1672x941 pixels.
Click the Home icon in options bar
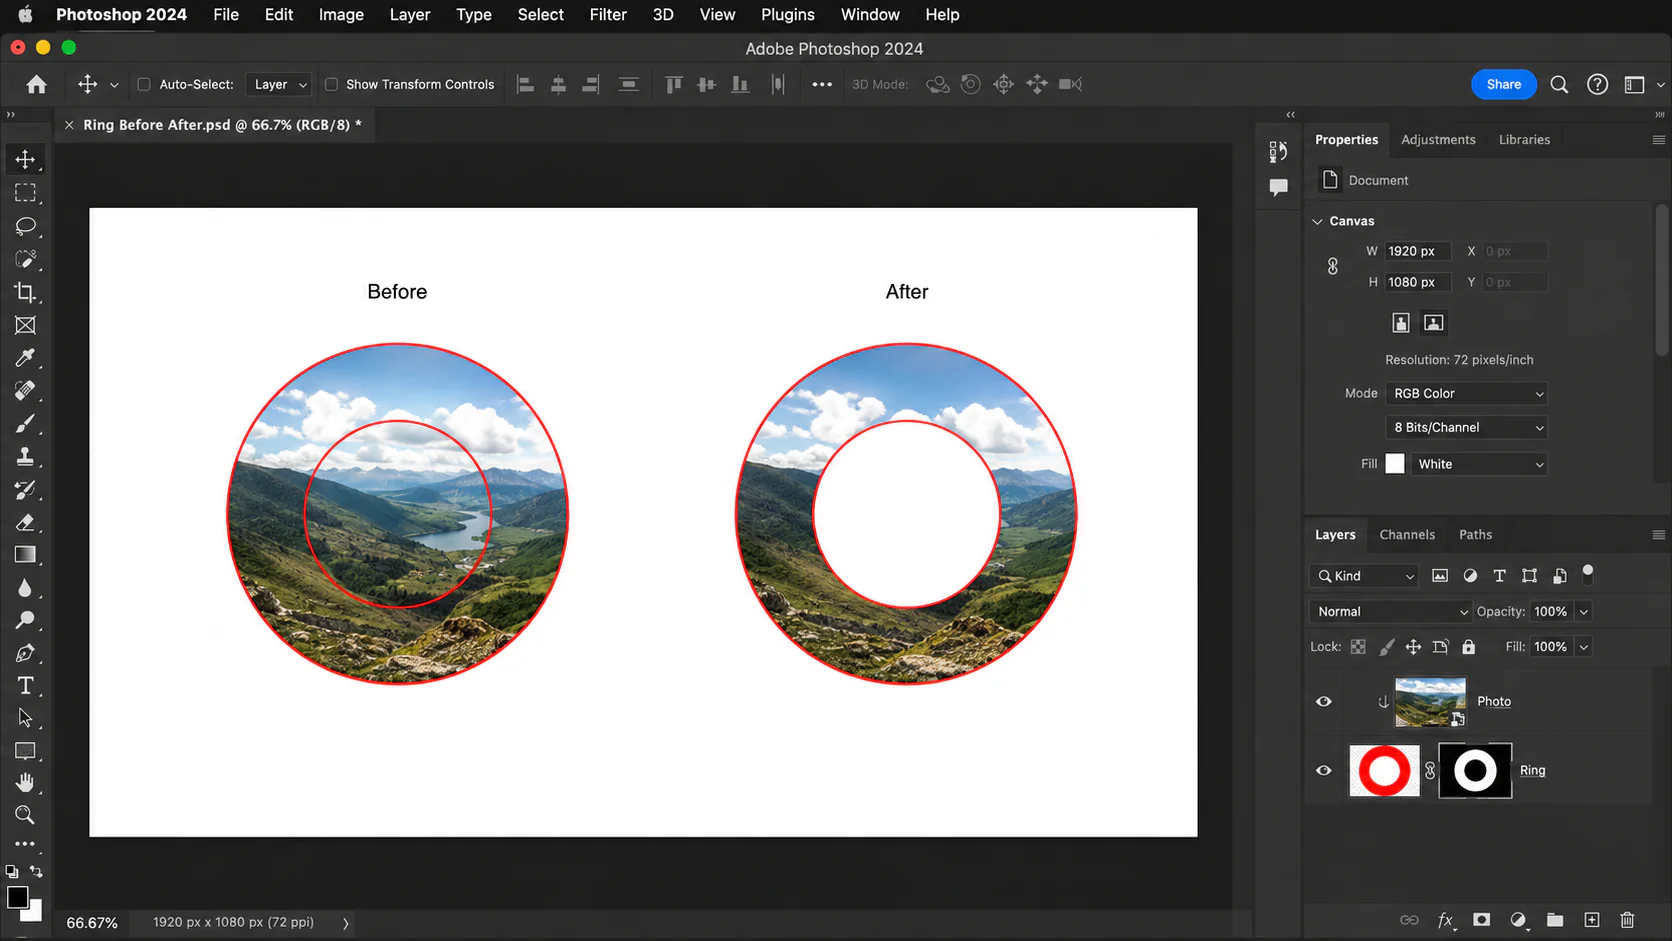click(37, 85)
